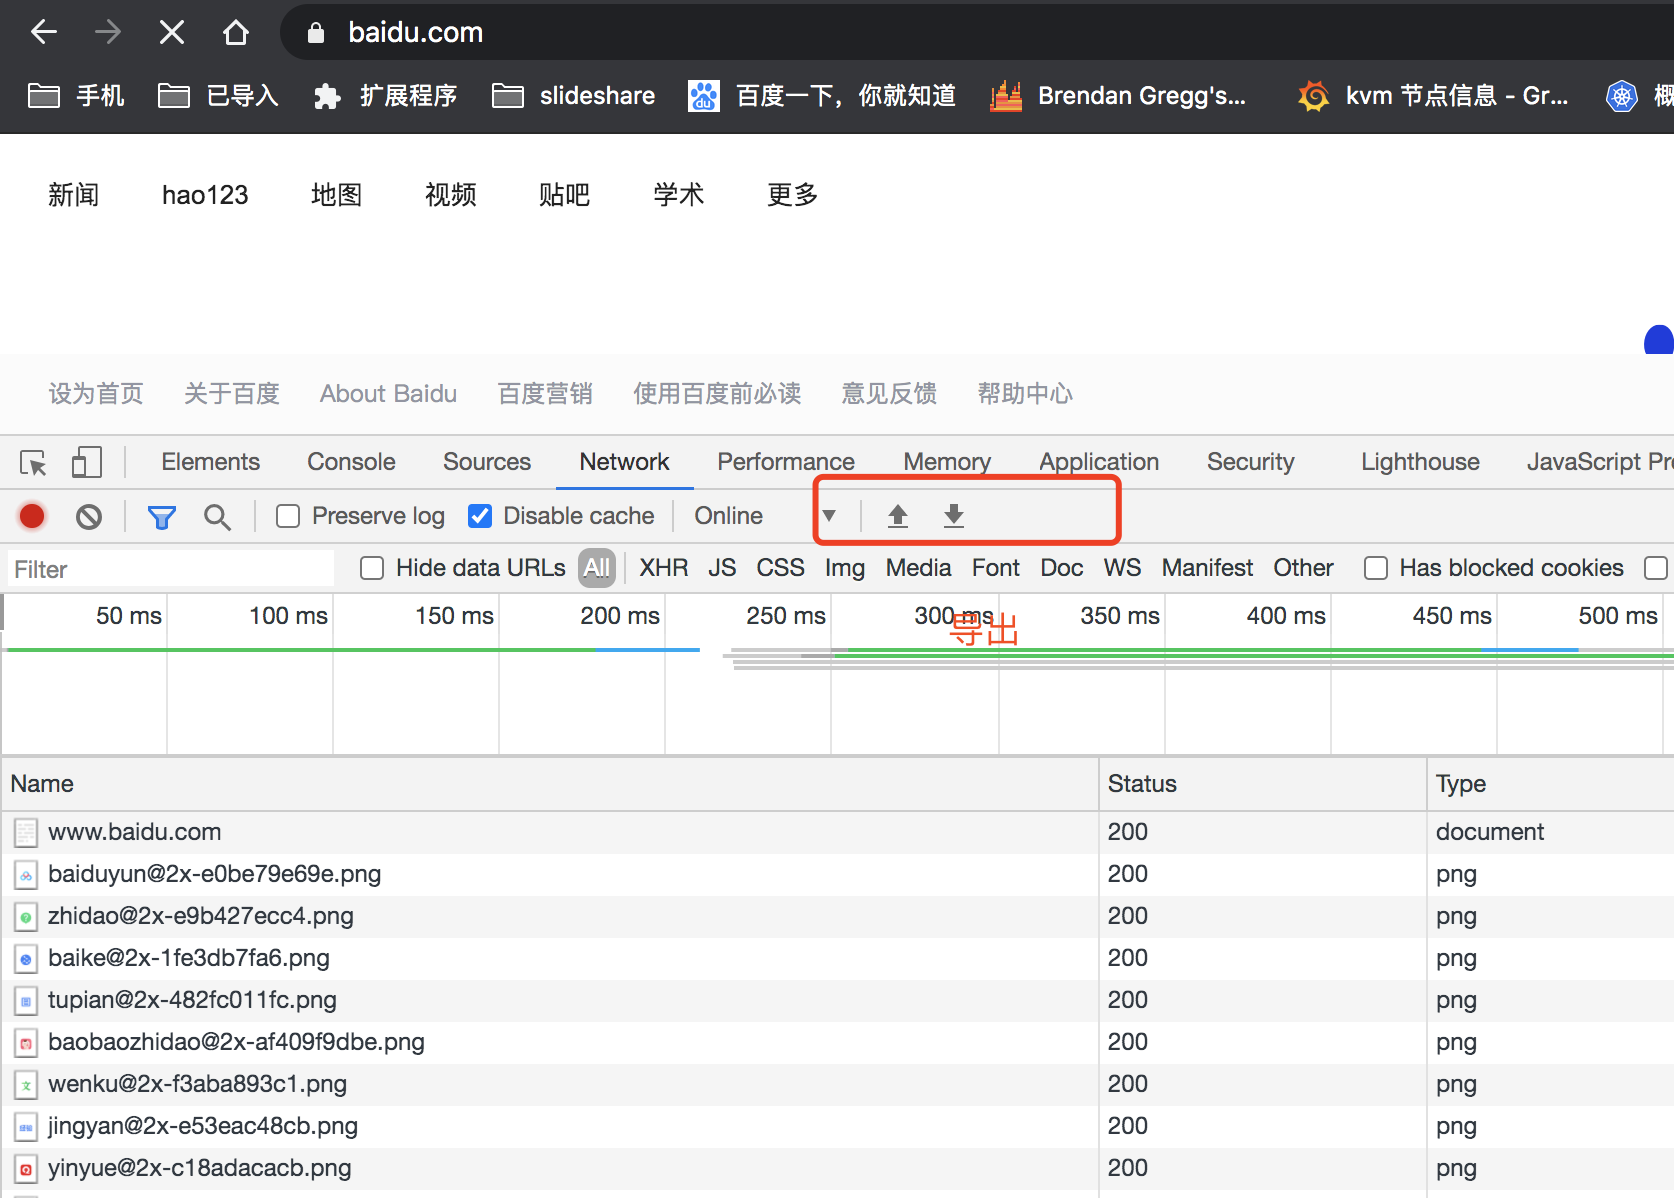Check the Hide data URLs checkbox
This screenshot has height=1198, width=1674.
pyautogui.click(x=372, y=568)
